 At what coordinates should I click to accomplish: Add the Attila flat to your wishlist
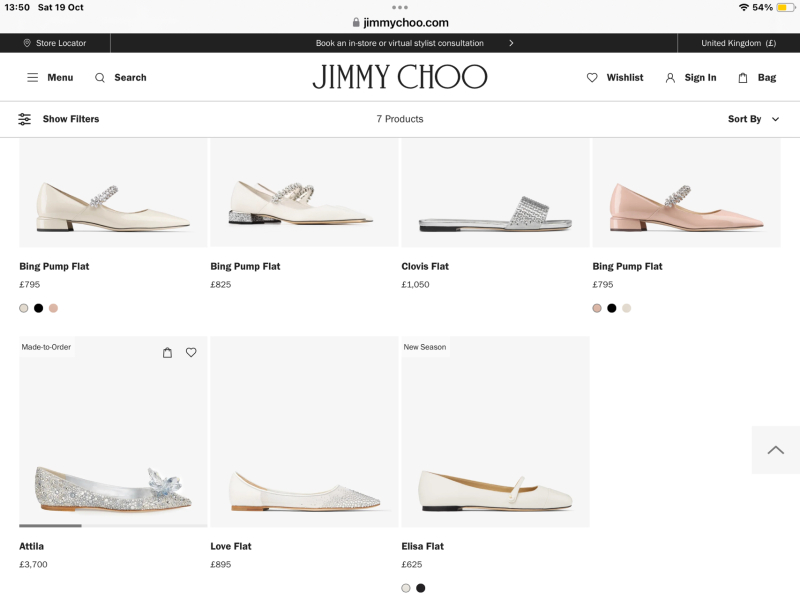[191, 352]
